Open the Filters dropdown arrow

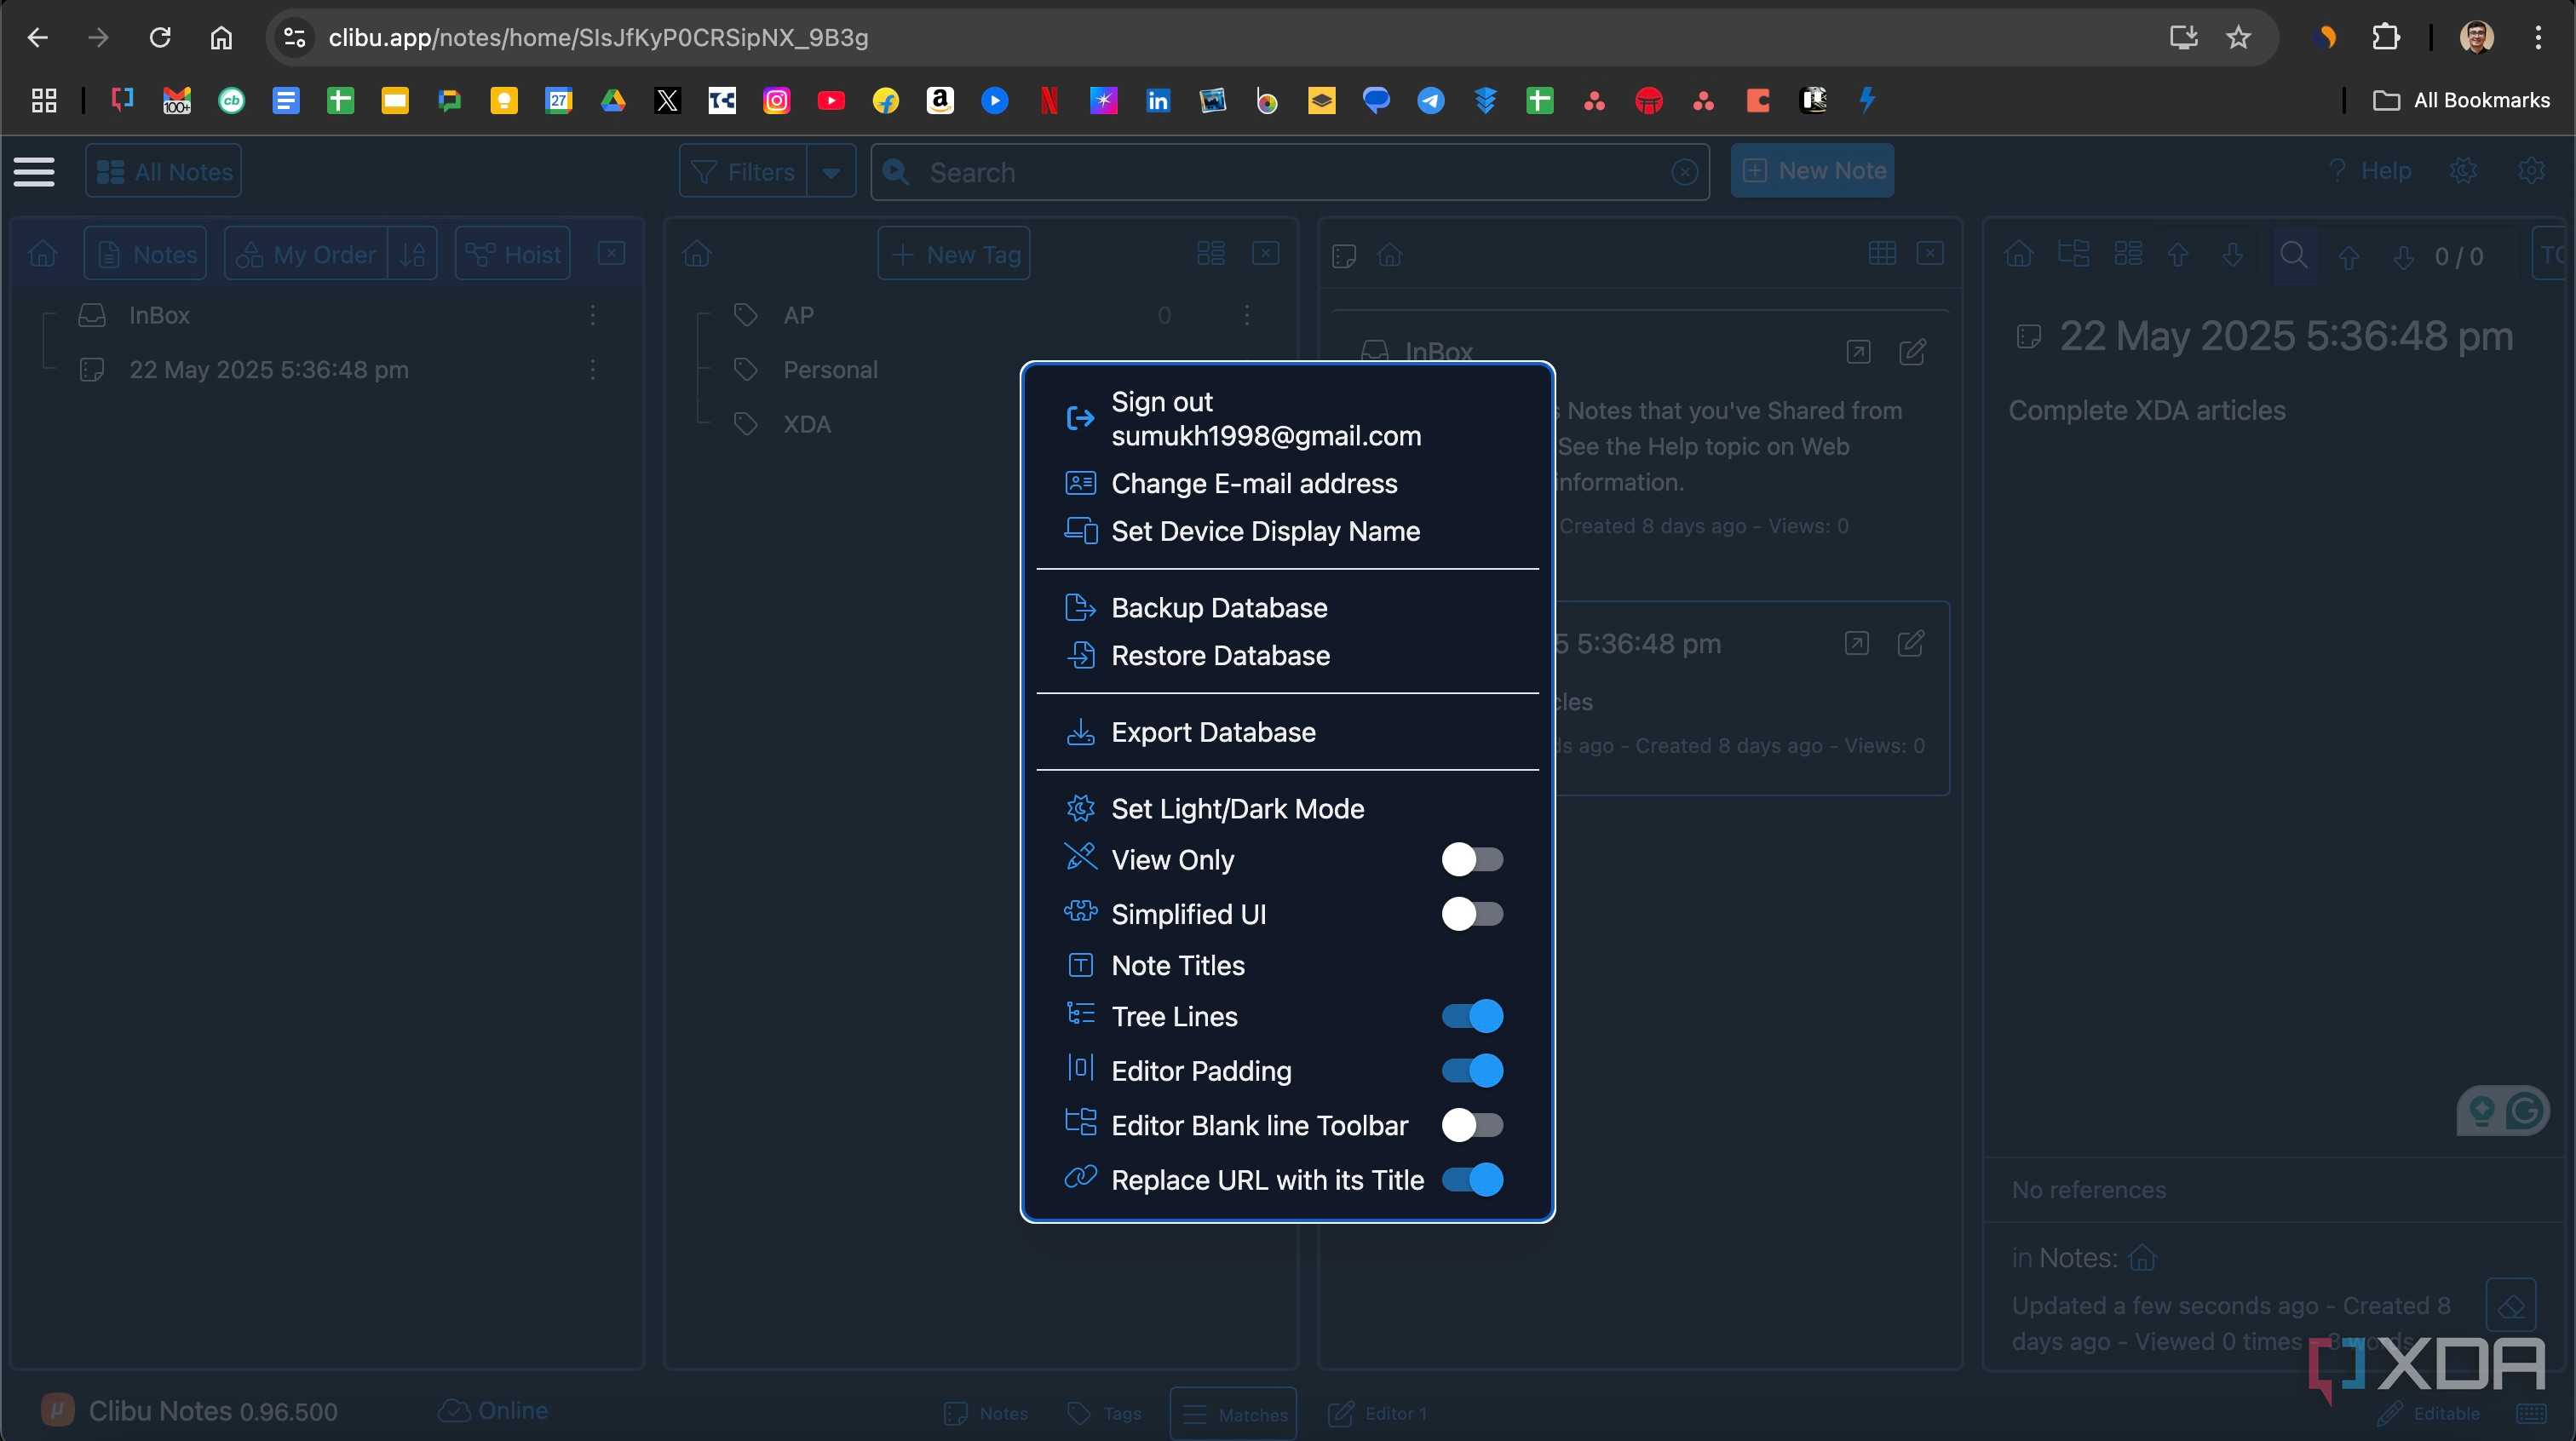click(x=831, y=171)
